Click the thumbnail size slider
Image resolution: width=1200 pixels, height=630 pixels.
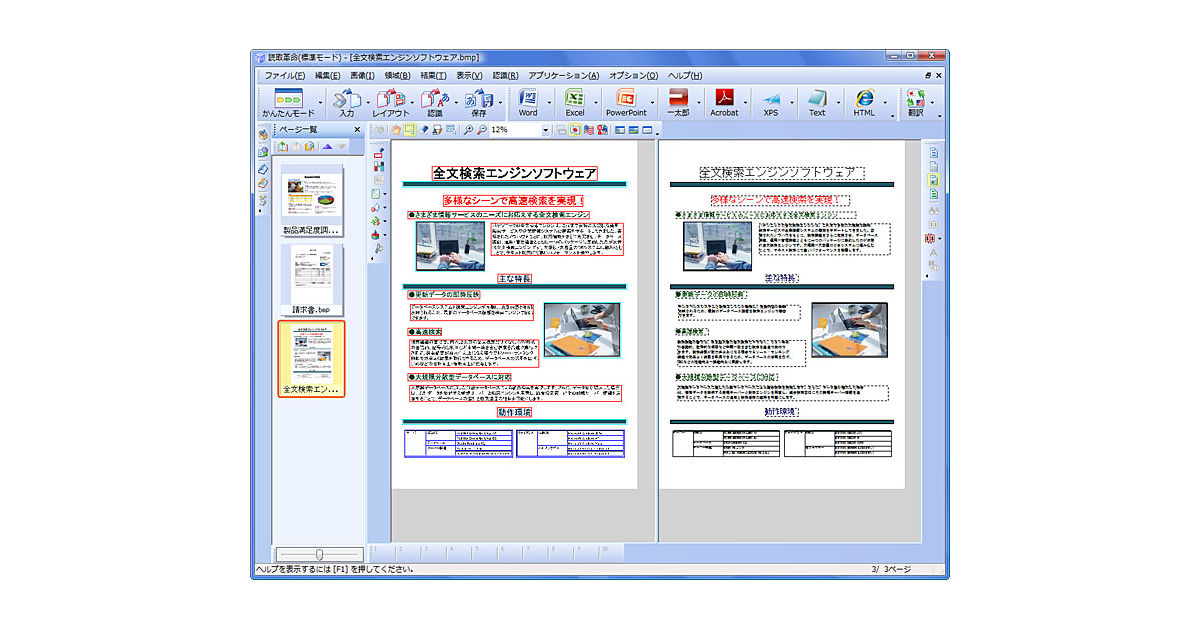318,554
